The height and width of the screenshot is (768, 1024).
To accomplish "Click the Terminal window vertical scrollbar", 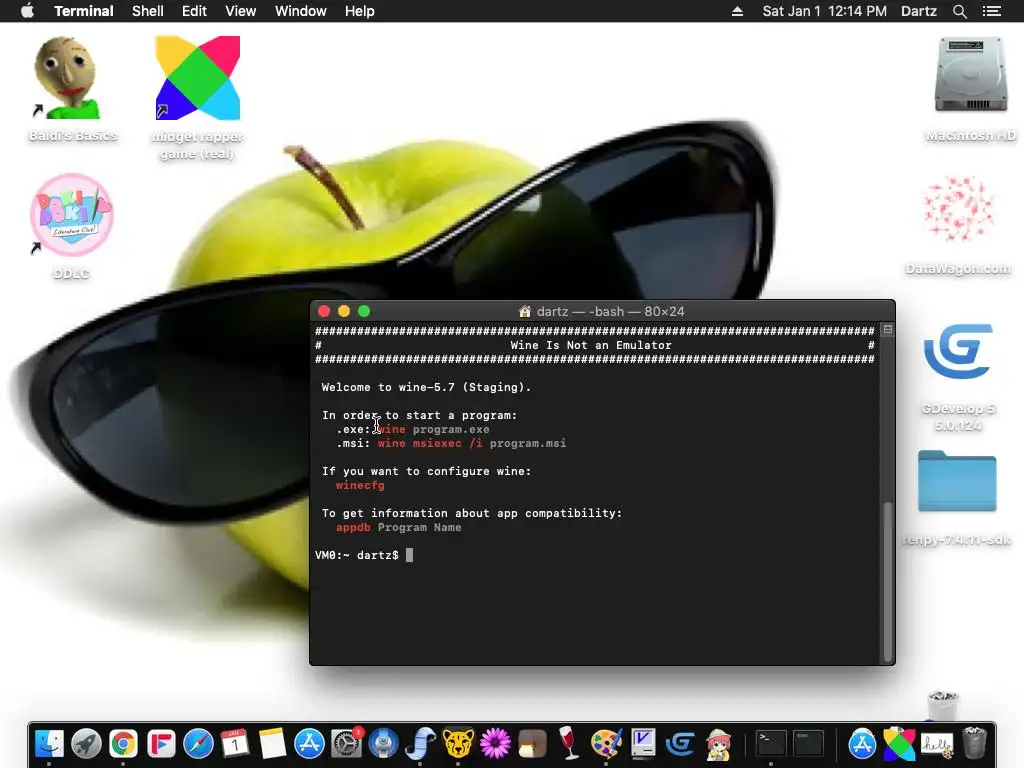I will point(888,581).
